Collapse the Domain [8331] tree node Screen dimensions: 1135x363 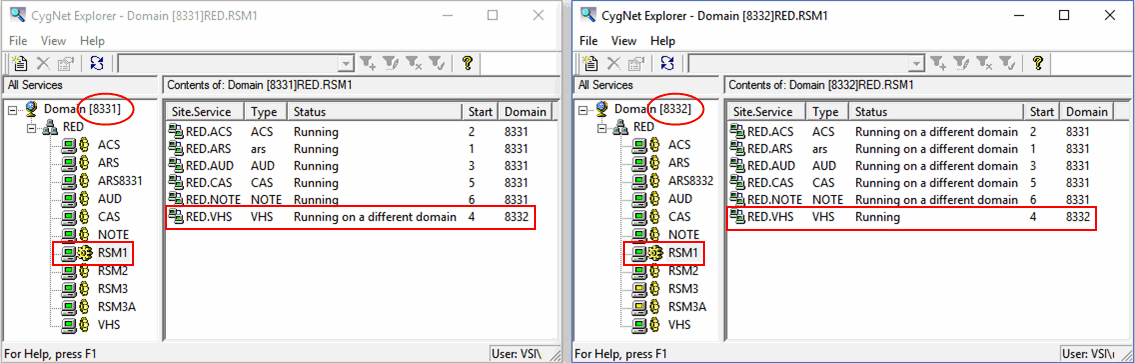click(x=13, y=110)
